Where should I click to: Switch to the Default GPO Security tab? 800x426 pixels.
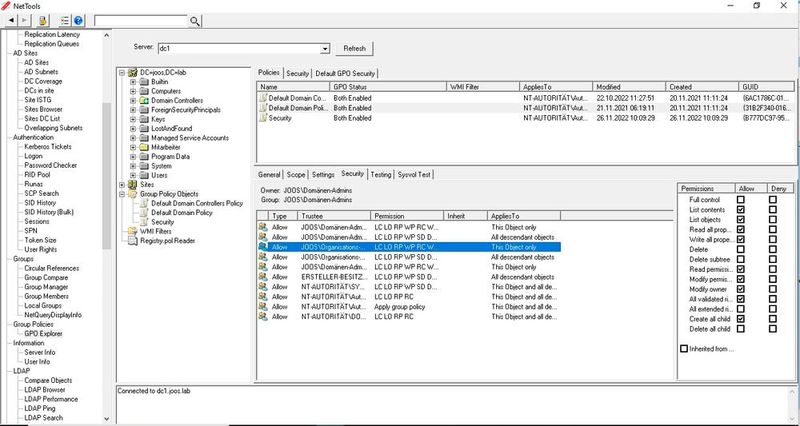(x=345, y=73)
